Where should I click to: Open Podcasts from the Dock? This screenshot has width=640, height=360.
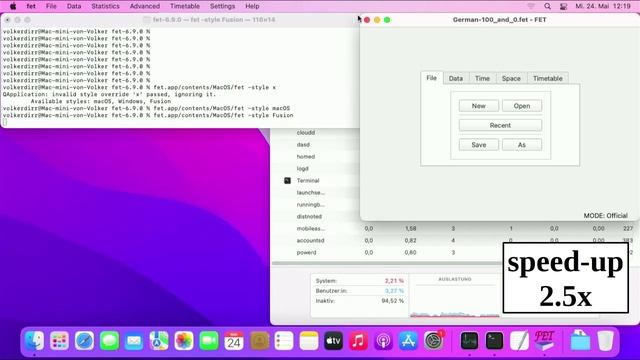pyautogui.click(x=383, y=340)
